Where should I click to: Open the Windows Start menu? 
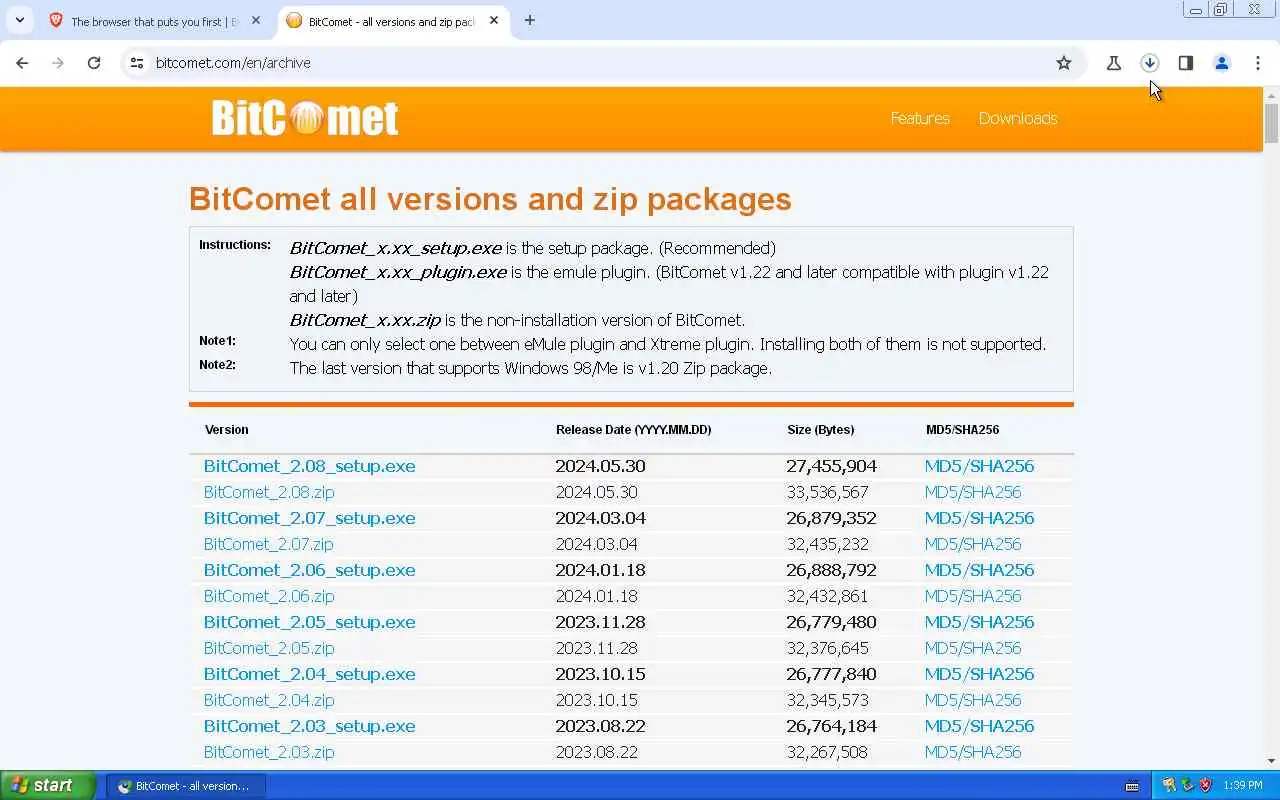point(48,785)
